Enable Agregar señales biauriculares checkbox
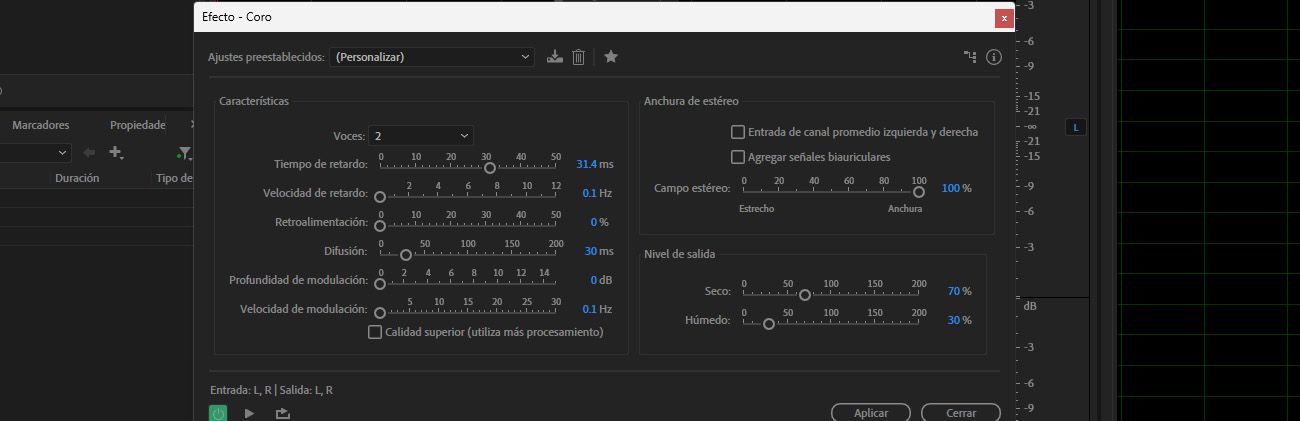The height and width of the screenshot is (421, 1300). [738, 157]
